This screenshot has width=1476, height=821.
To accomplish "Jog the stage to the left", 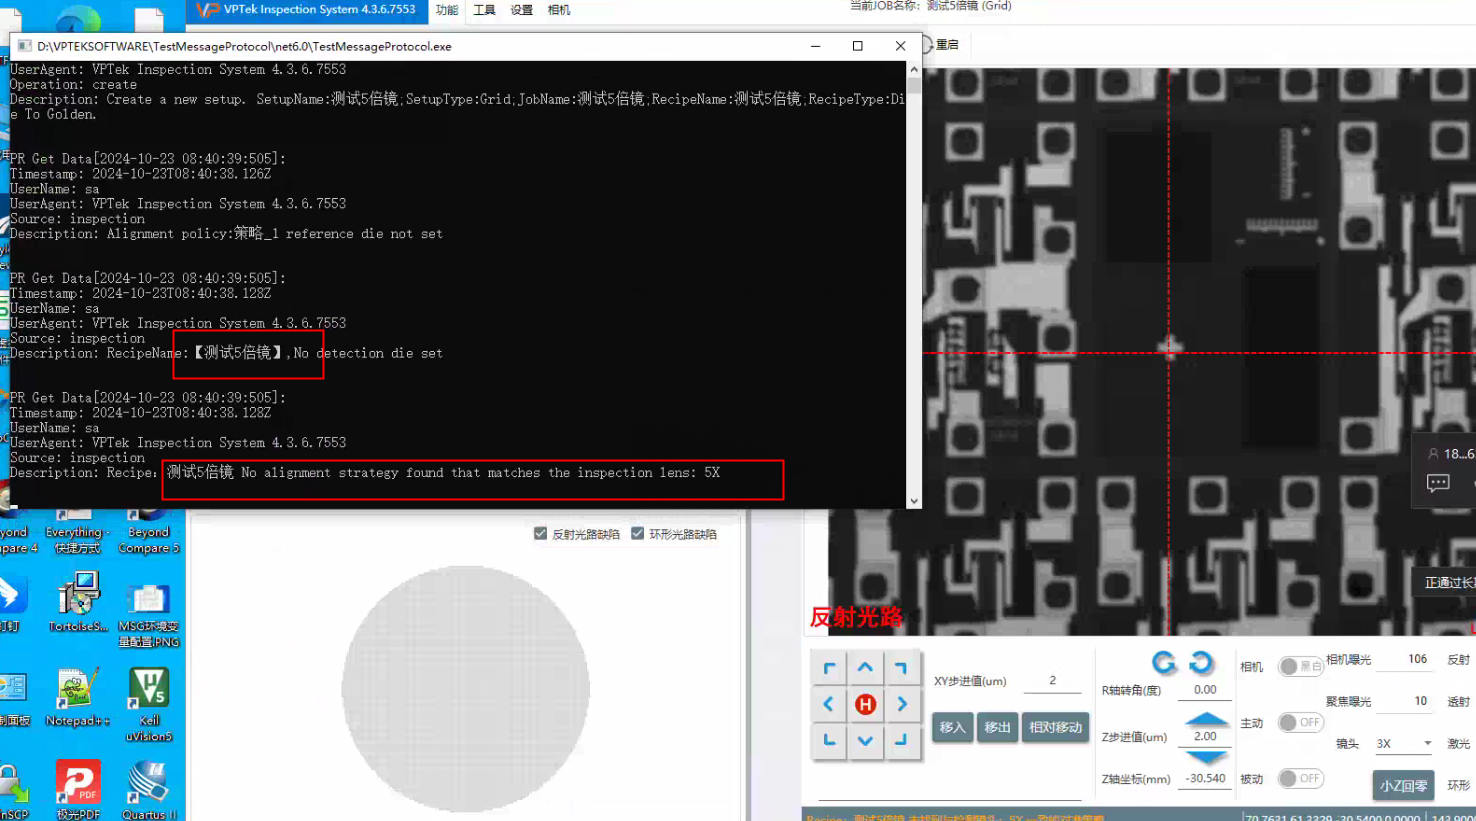I will pos(829,704).
